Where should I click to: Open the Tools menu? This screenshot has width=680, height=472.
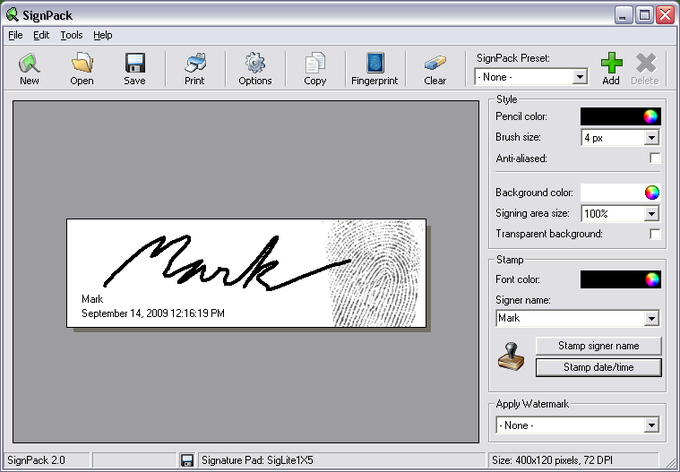72,35
